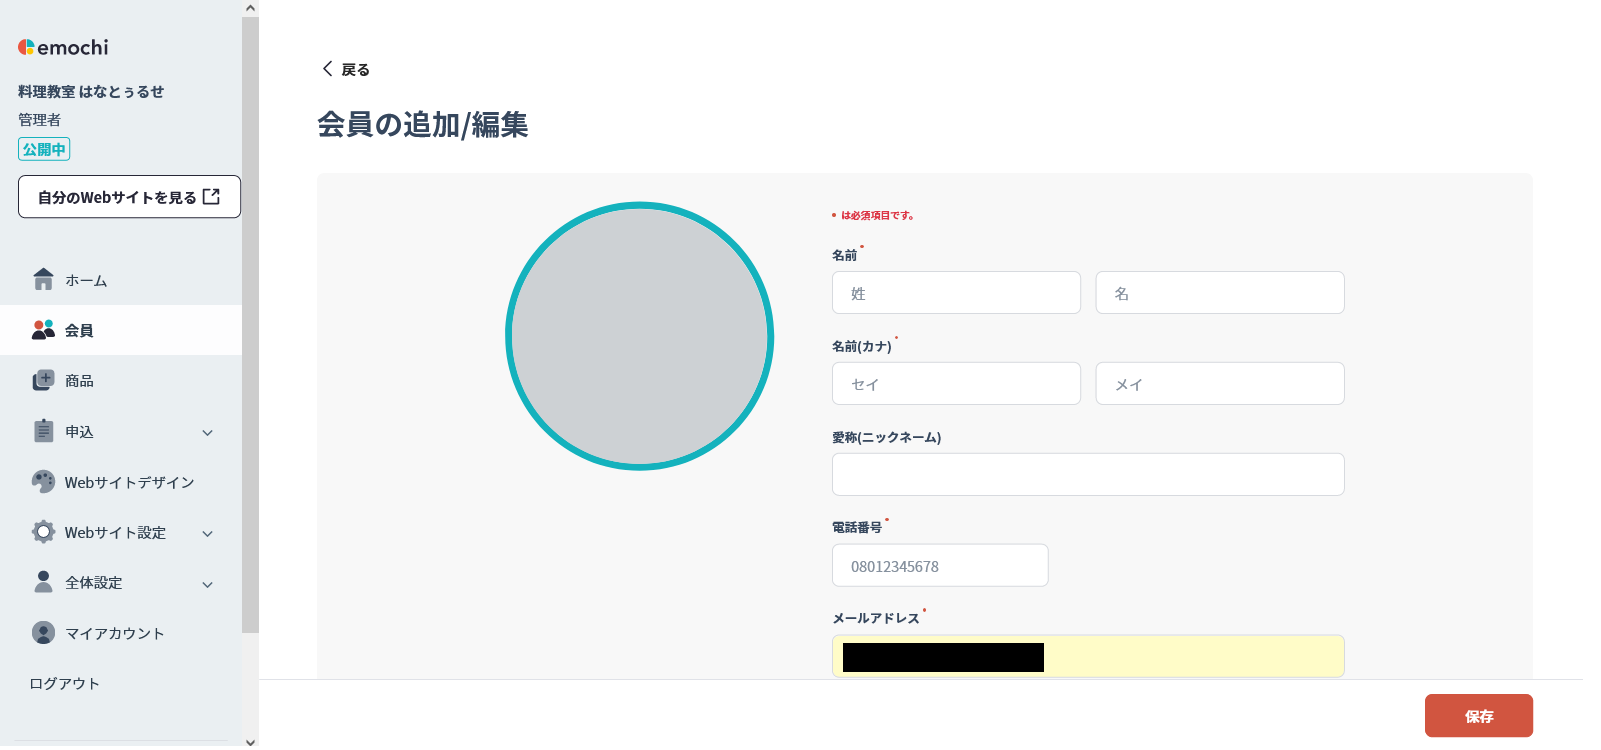This screenshot has width=1601, height=750.
Task: Click the メールアドレス email field
Action: tap(1088, 656)
